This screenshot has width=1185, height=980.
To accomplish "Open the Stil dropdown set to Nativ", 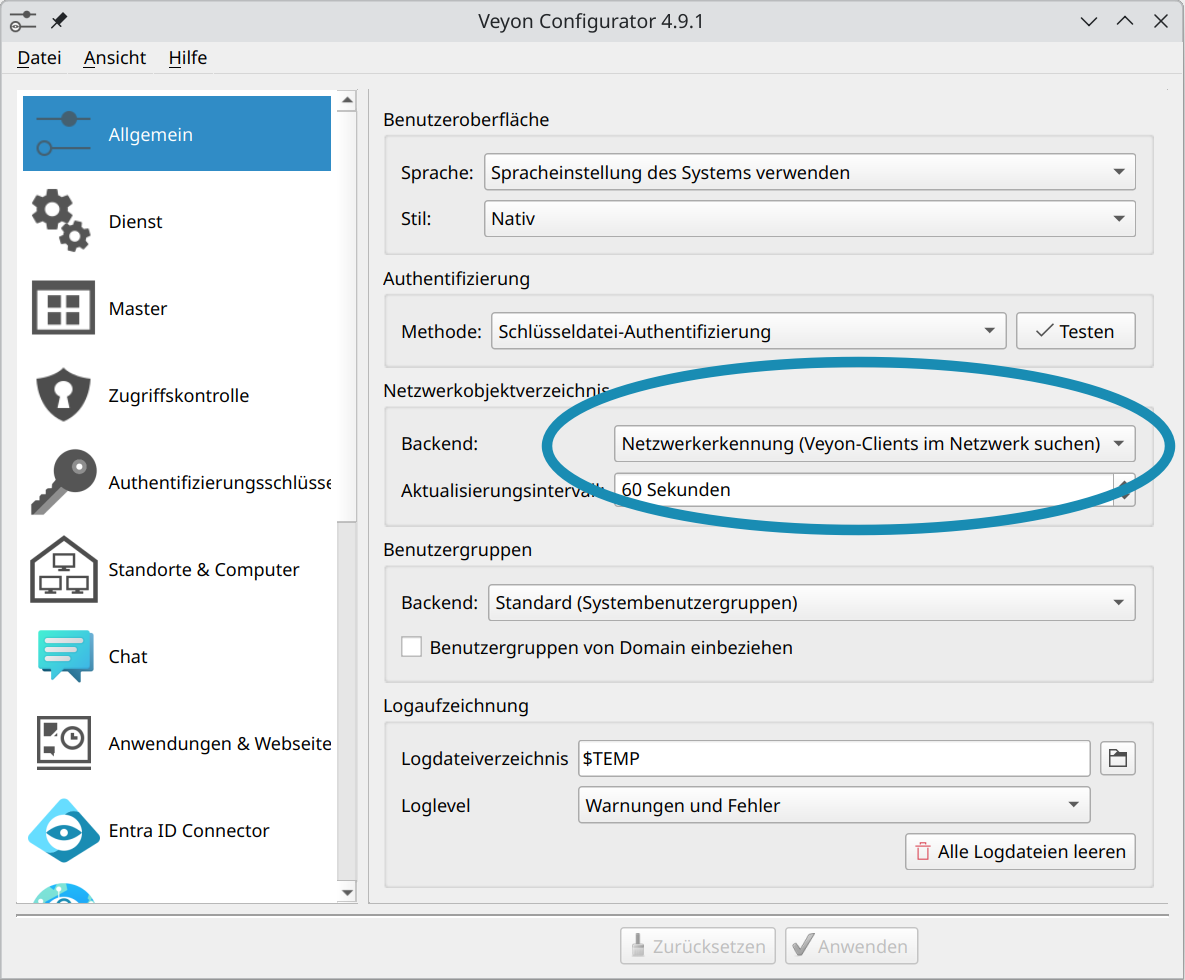I will point(809,219).
